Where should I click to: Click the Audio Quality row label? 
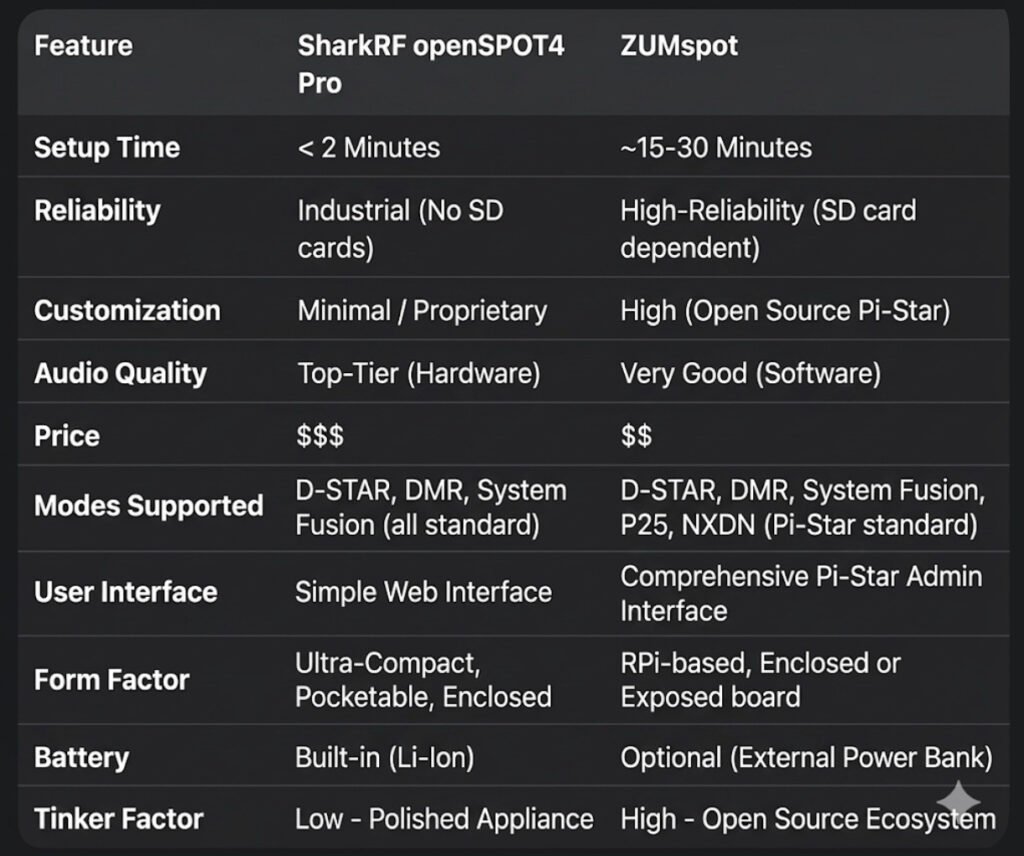120,373
